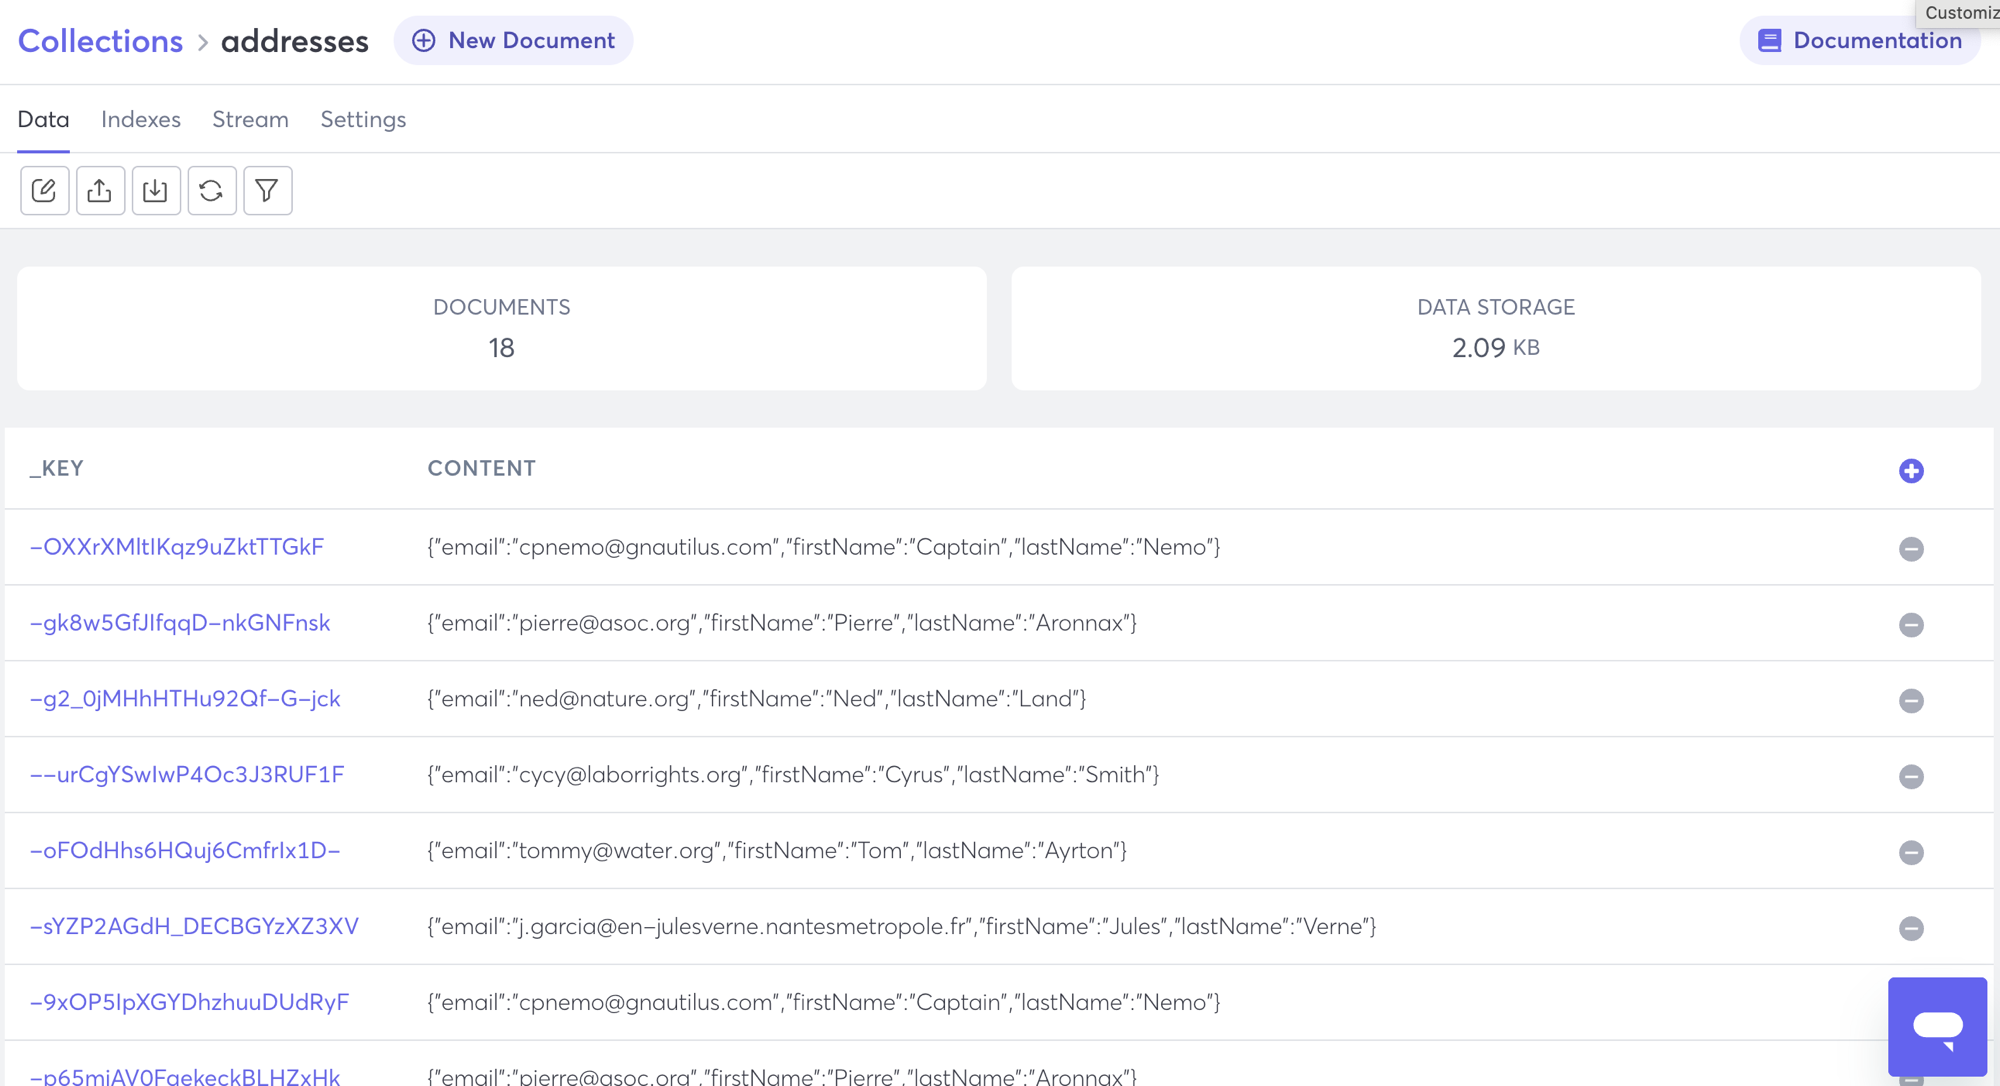Image resolution: width=2000 pixels, height=1086 pixels.
Task: Click the plus icon in the table header
Action: coord(1911,470)
